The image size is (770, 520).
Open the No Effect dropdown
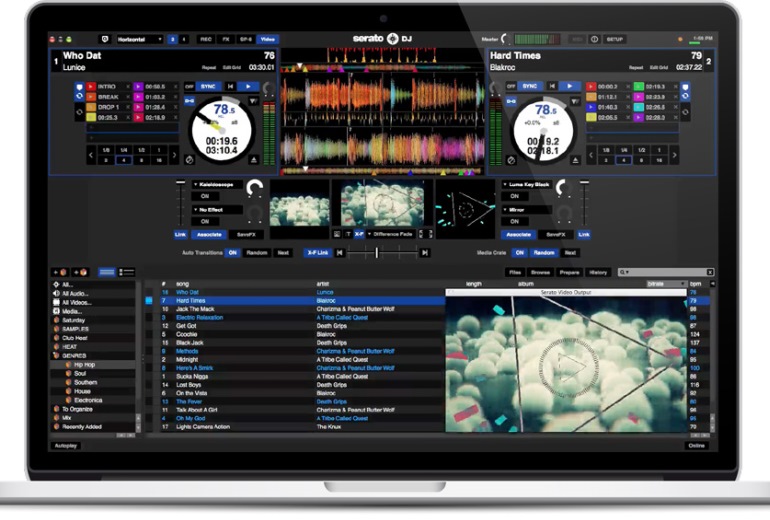(217, 210)
